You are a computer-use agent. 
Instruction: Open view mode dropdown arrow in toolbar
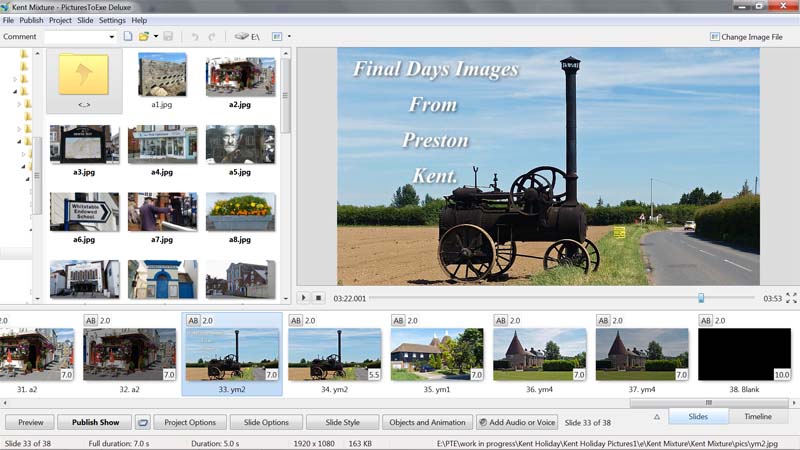tap(289, 36)
